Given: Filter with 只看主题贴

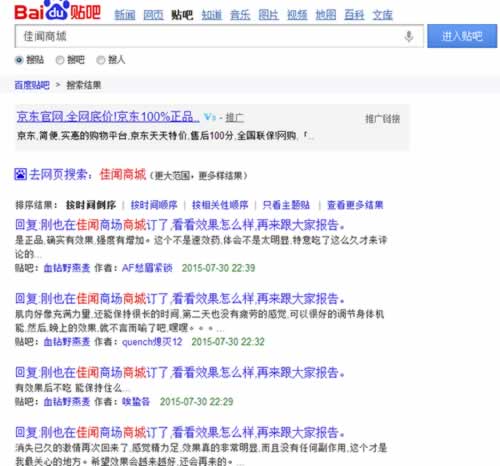Looking at the screenshot, I should (286, 205).
